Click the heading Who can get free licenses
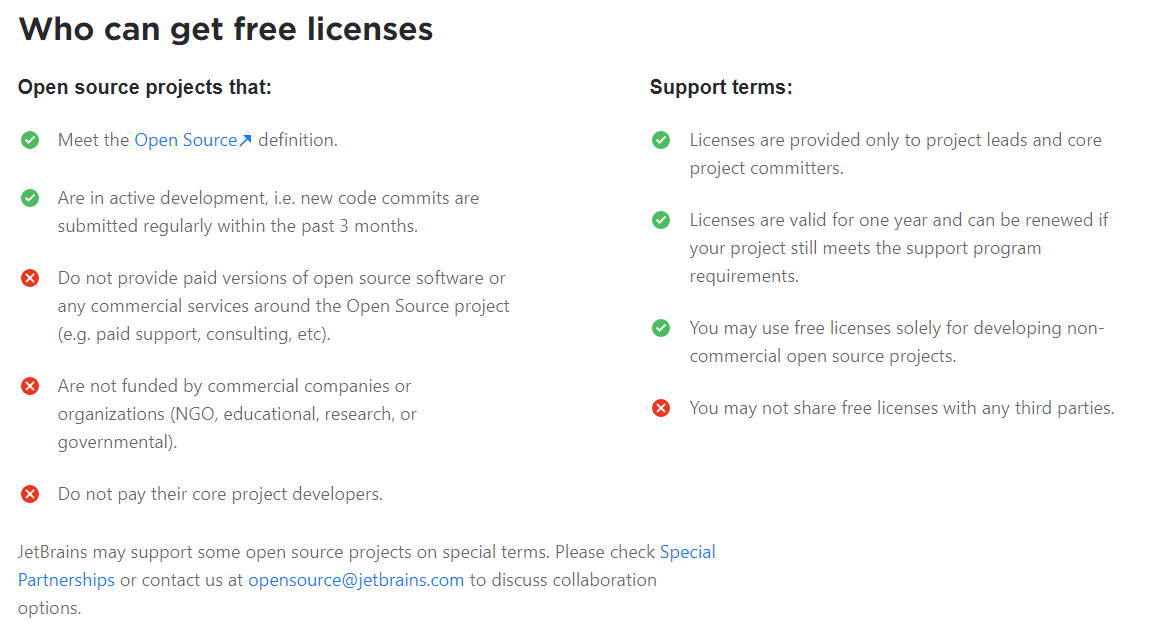The width and height of the screenshot is (1150, 644). coord(226,29)
